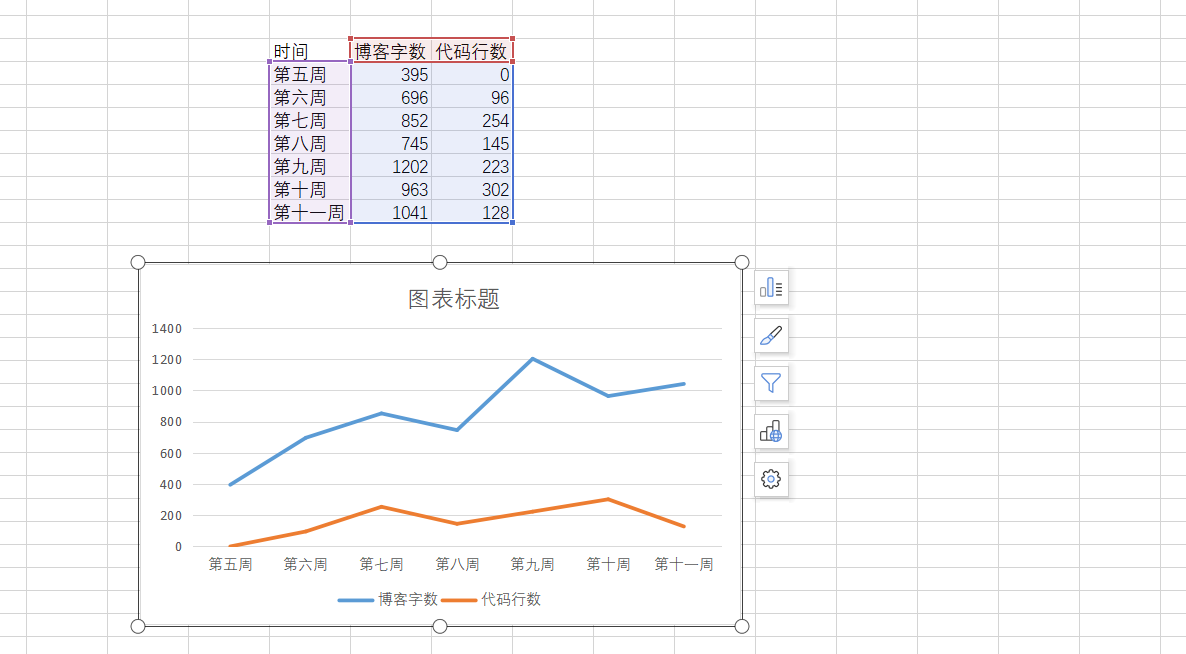Click the 600 value-axis label
The image size is (1186, 654).
(171, 454)
